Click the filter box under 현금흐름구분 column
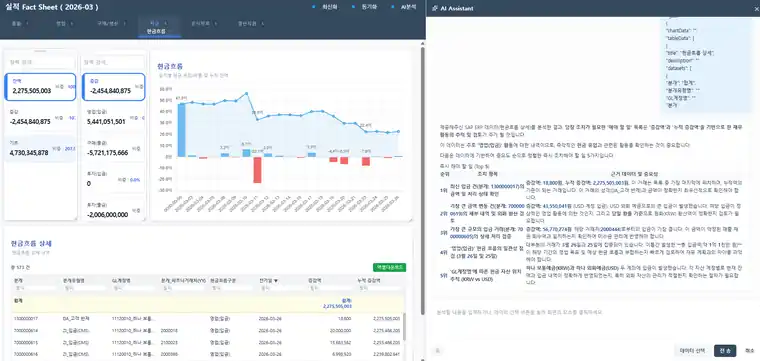 232,288
